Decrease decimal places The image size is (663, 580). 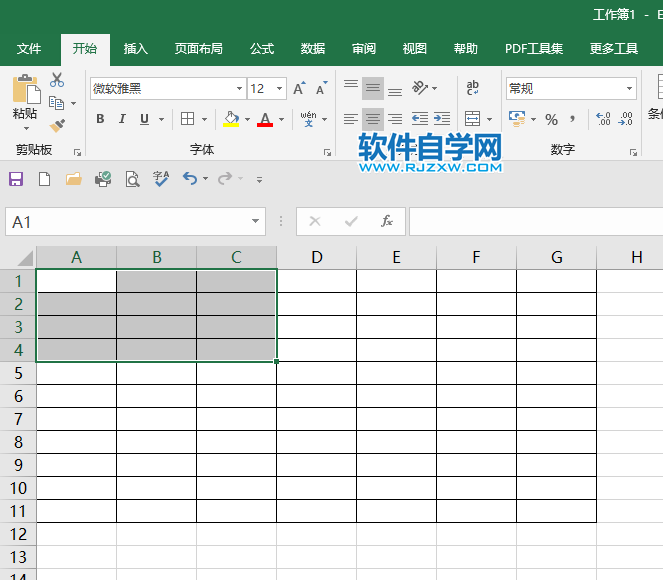pyautogui.click(x=625, y=119)
